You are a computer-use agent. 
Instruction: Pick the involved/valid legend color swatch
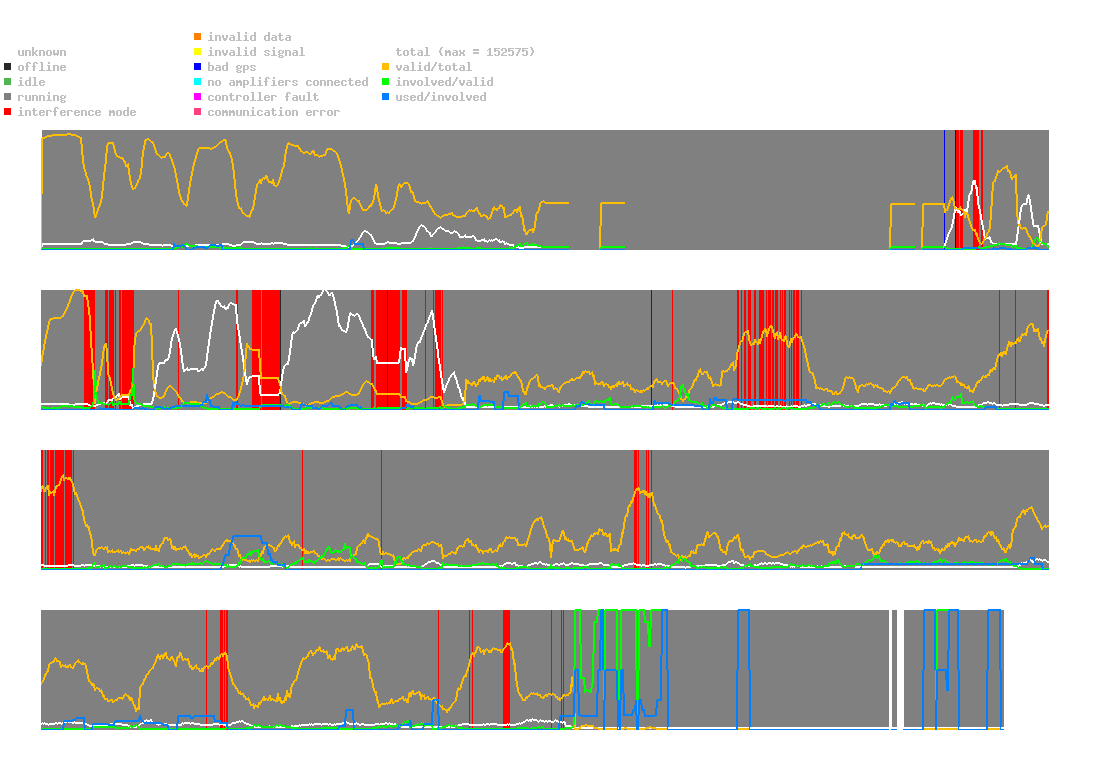coord(385,82)
